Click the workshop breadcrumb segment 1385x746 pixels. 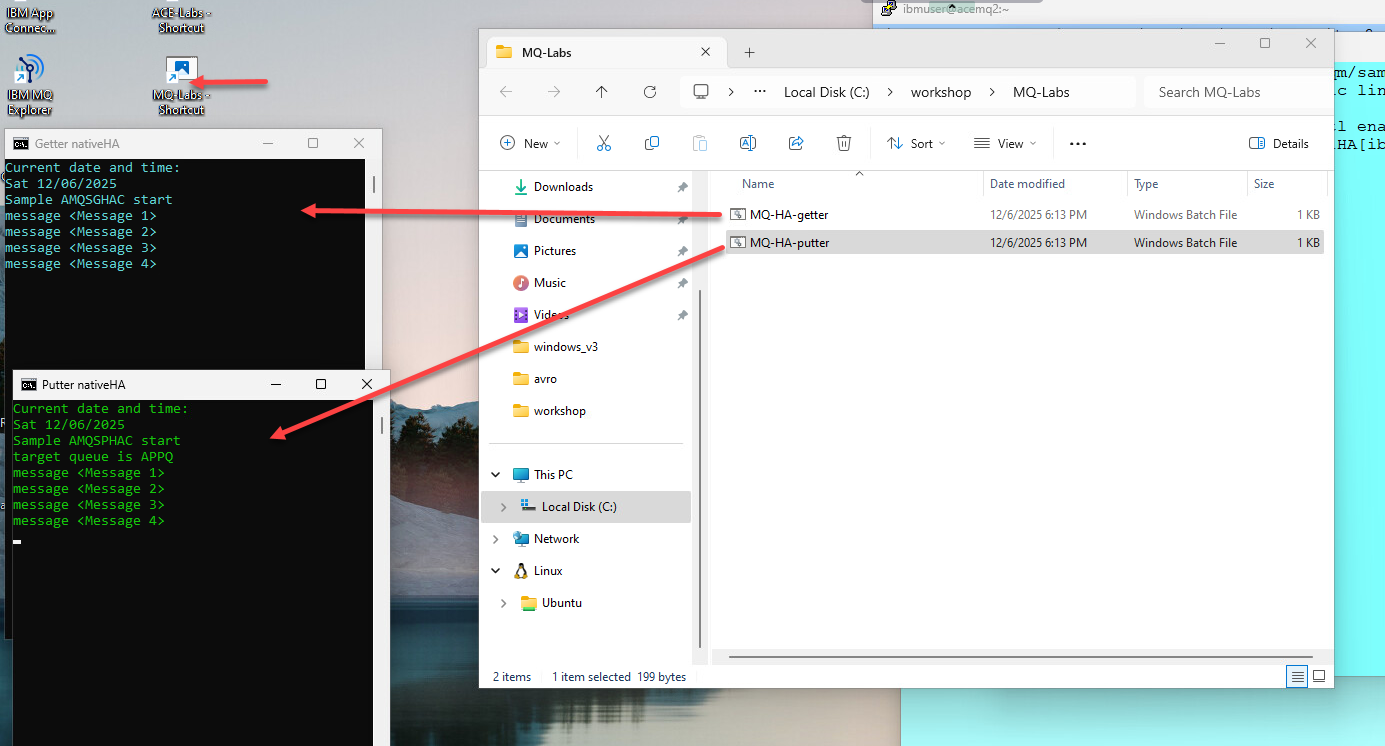[941, 92]
